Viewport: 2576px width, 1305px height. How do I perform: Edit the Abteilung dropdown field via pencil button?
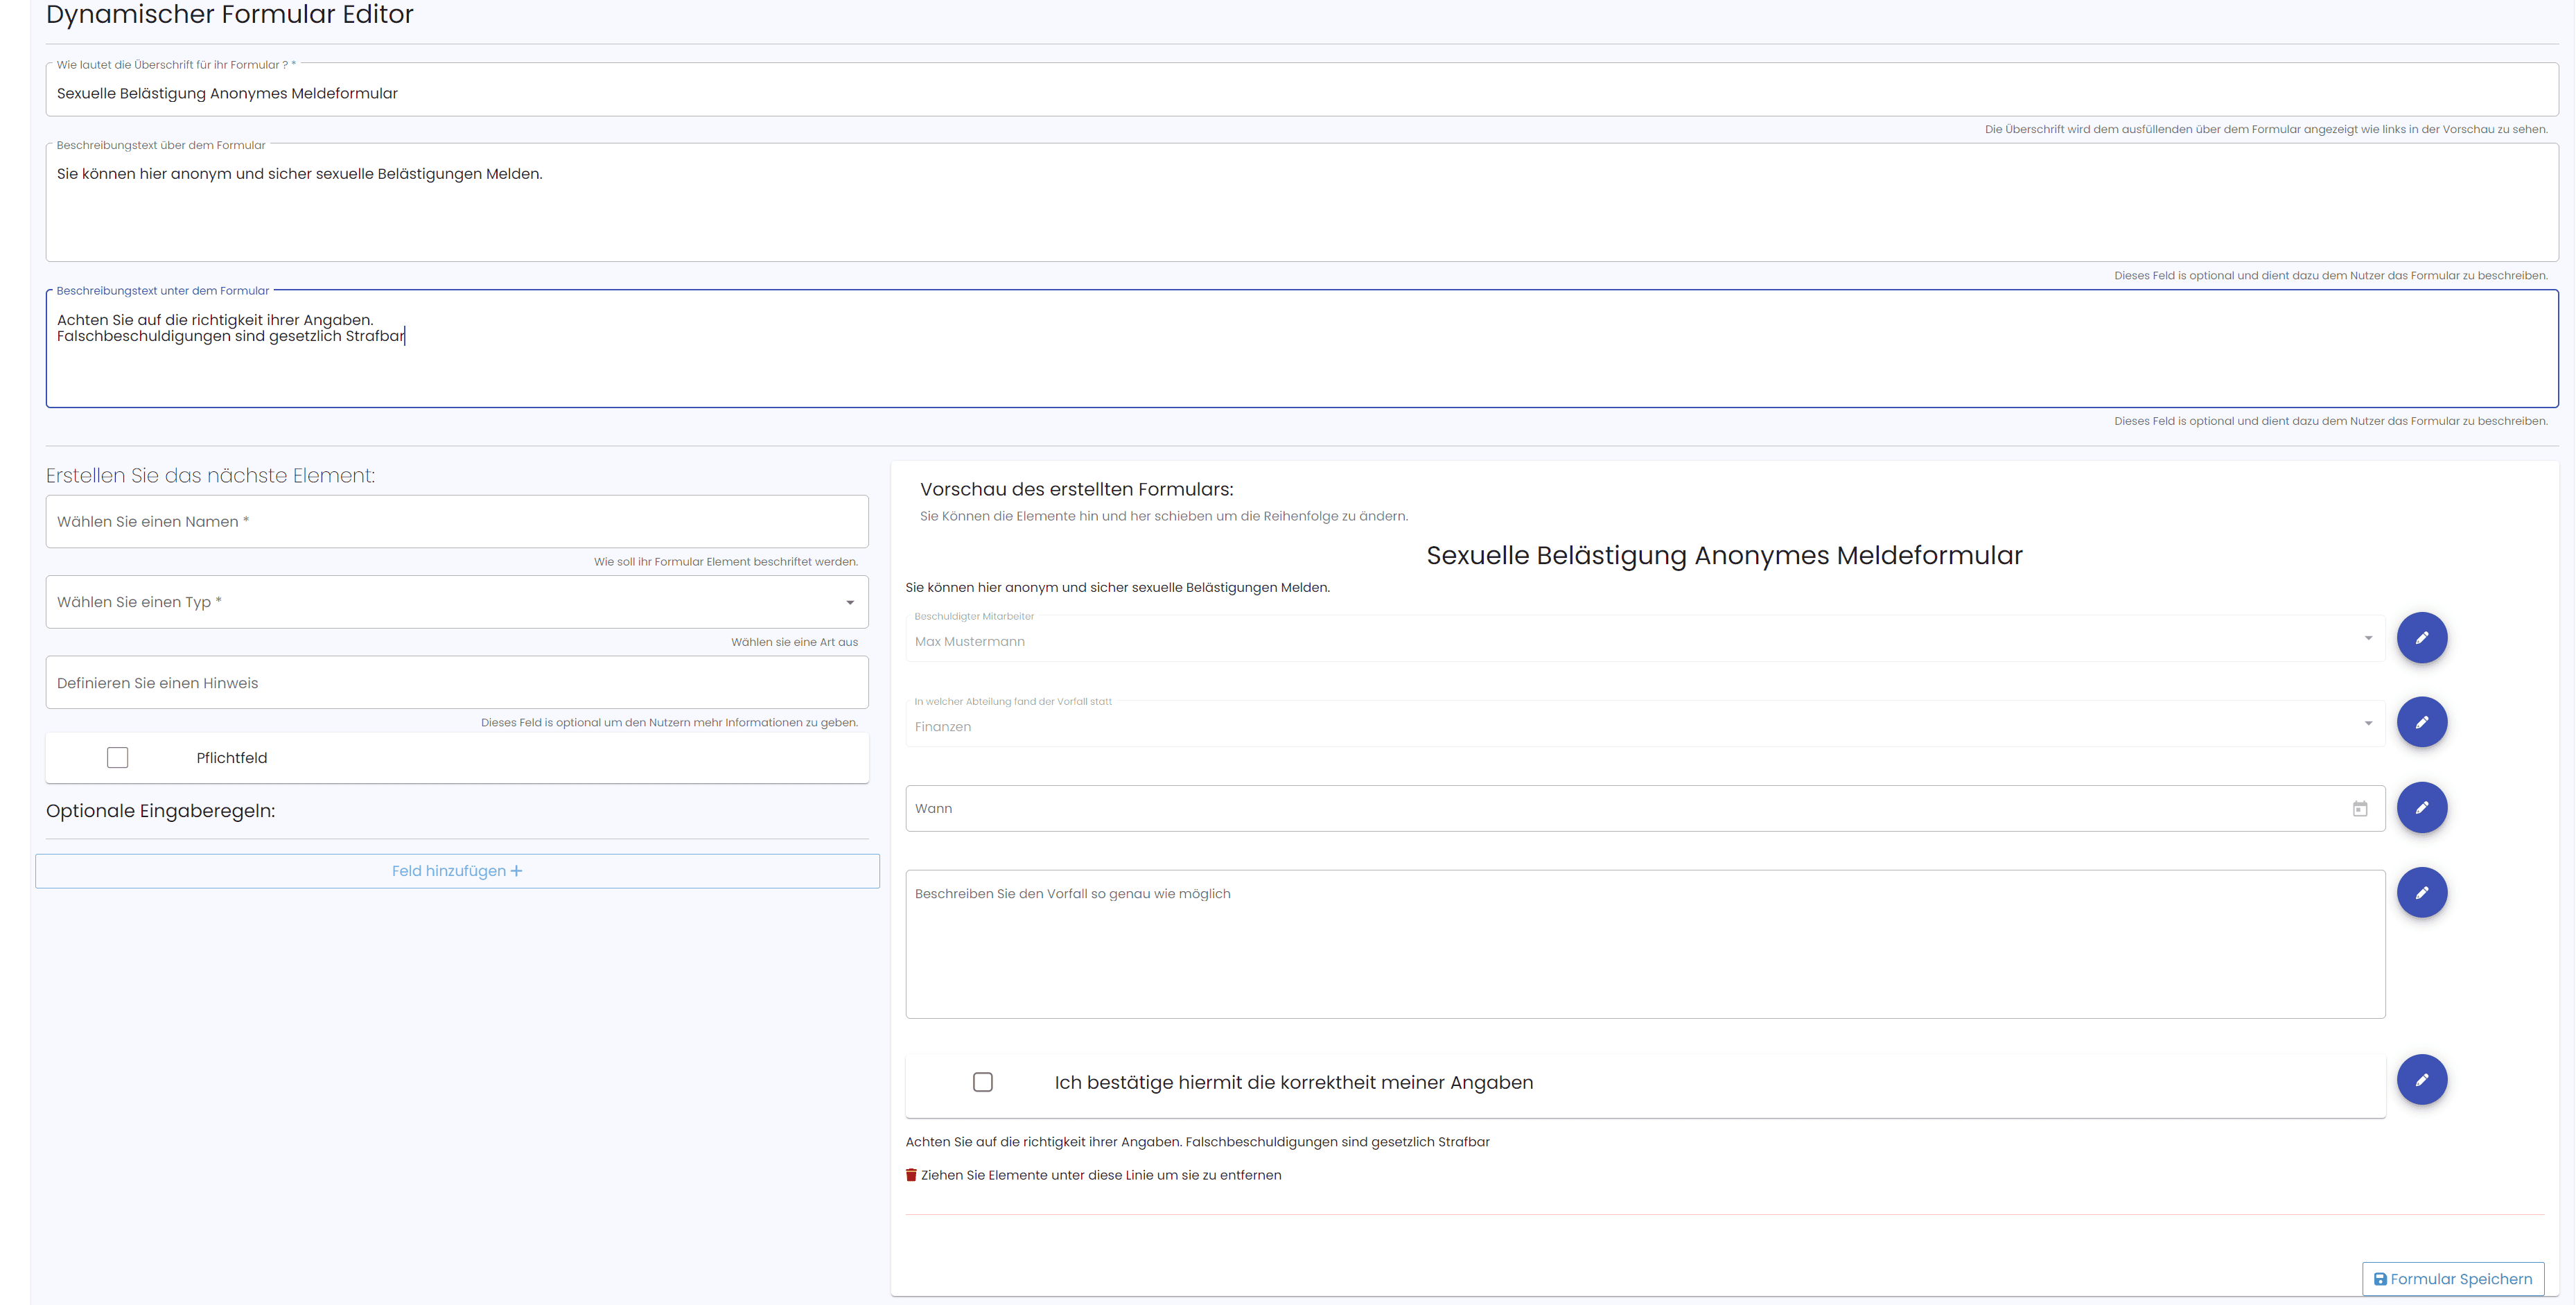pos(2421,722)
